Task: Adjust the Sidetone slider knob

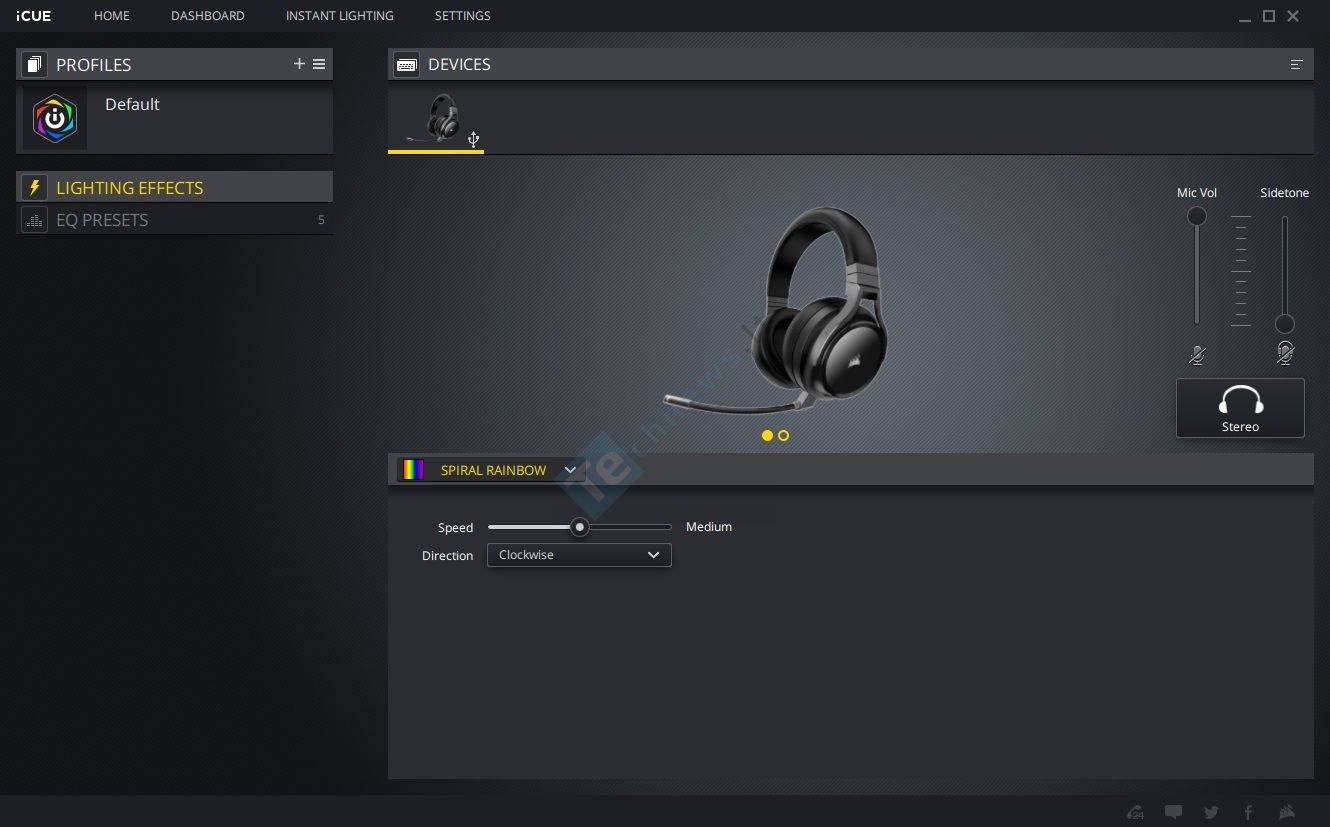Action: pyautogui.click(x=1285, y=324)
